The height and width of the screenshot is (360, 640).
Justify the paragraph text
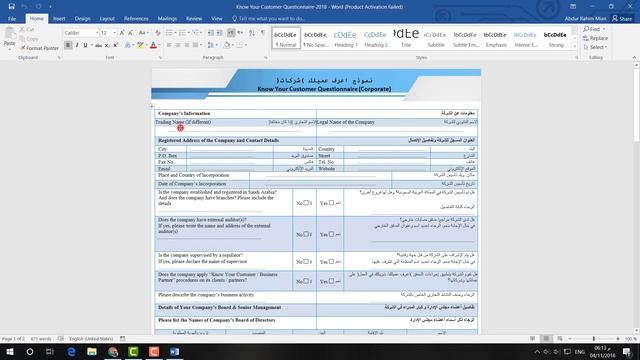[x=195, y=45]
